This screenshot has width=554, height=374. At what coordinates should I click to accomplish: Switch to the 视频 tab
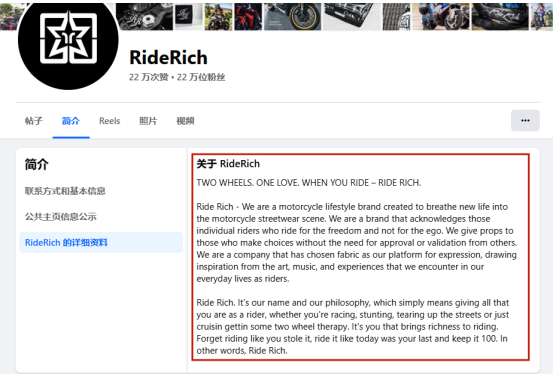click(185, 121)
